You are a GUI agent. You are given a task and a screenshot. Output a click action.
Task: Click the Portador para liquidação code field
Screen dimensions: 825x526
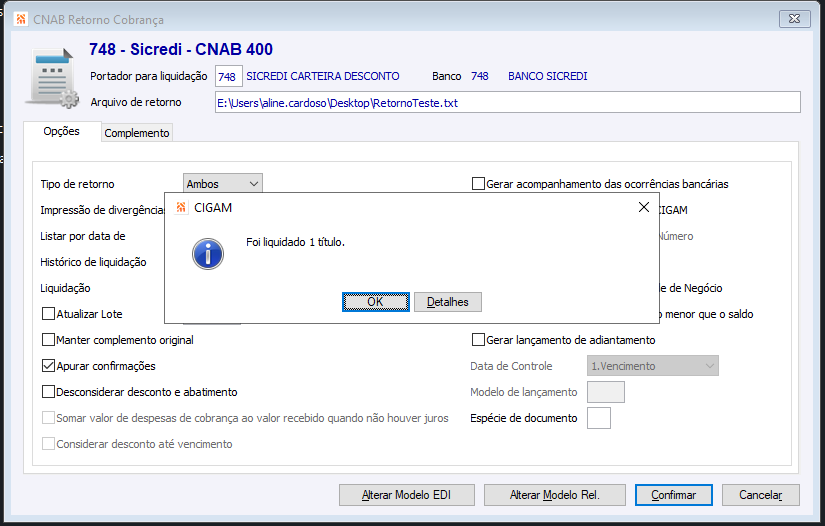[229, 76]
